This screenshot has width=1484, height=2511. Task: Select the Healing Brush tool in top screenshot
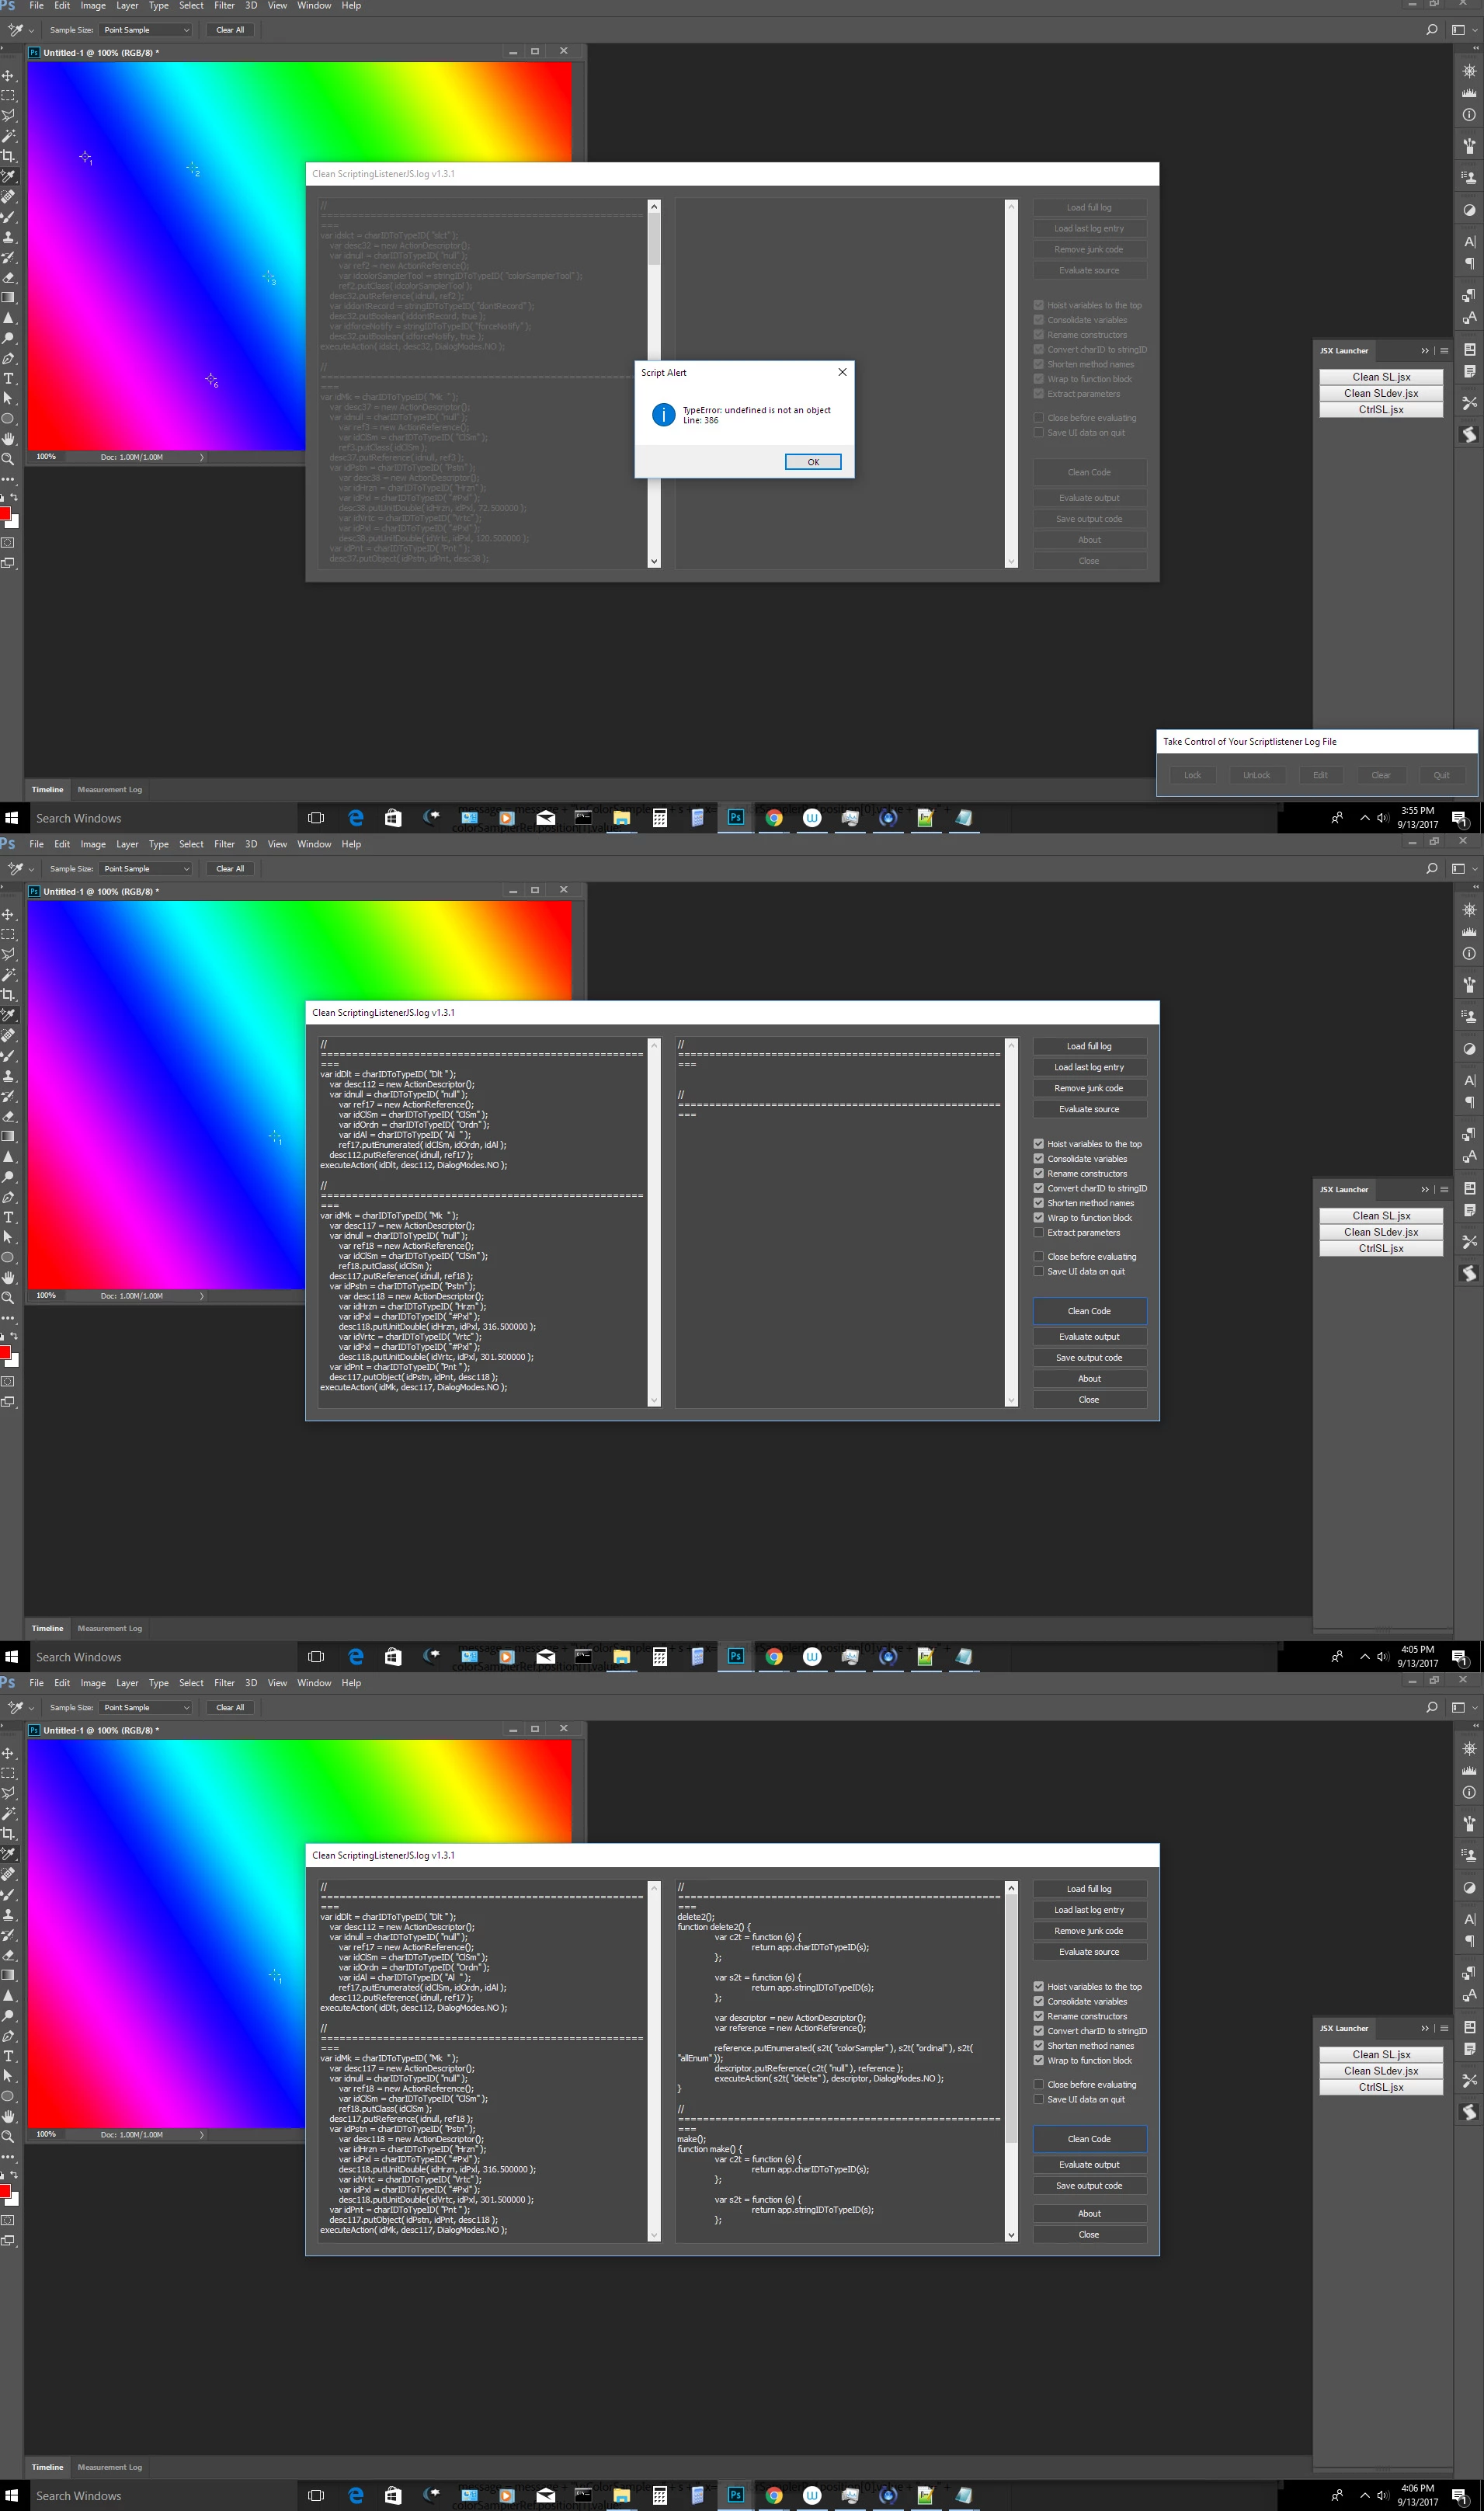pyautogui.click(x=8, y=197)
